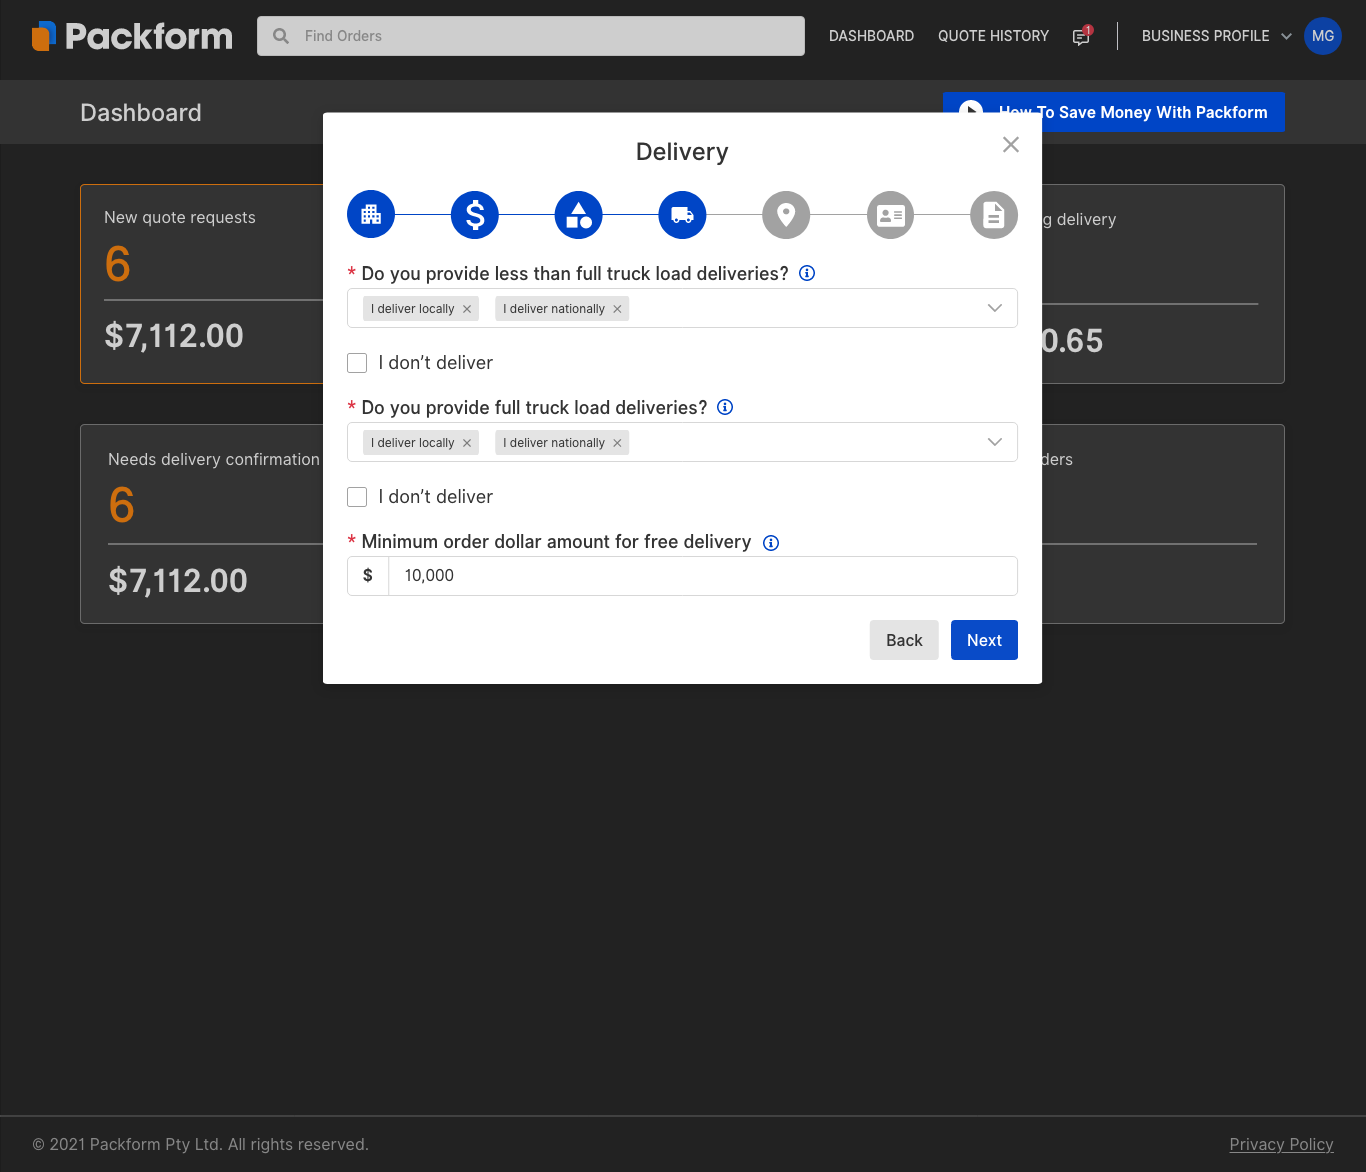Click the delivery truck step icon

682,215
